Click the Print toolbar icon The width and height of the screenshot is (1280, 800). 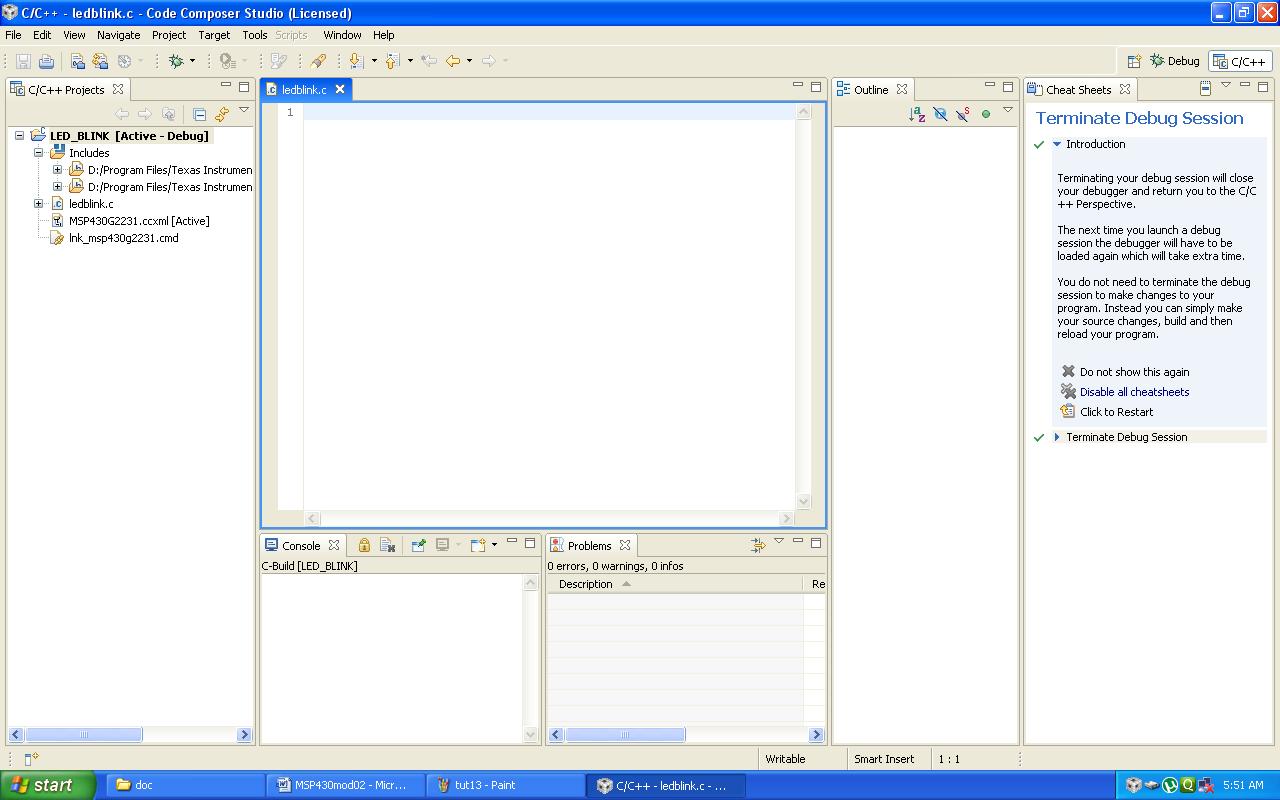(46, 61)
